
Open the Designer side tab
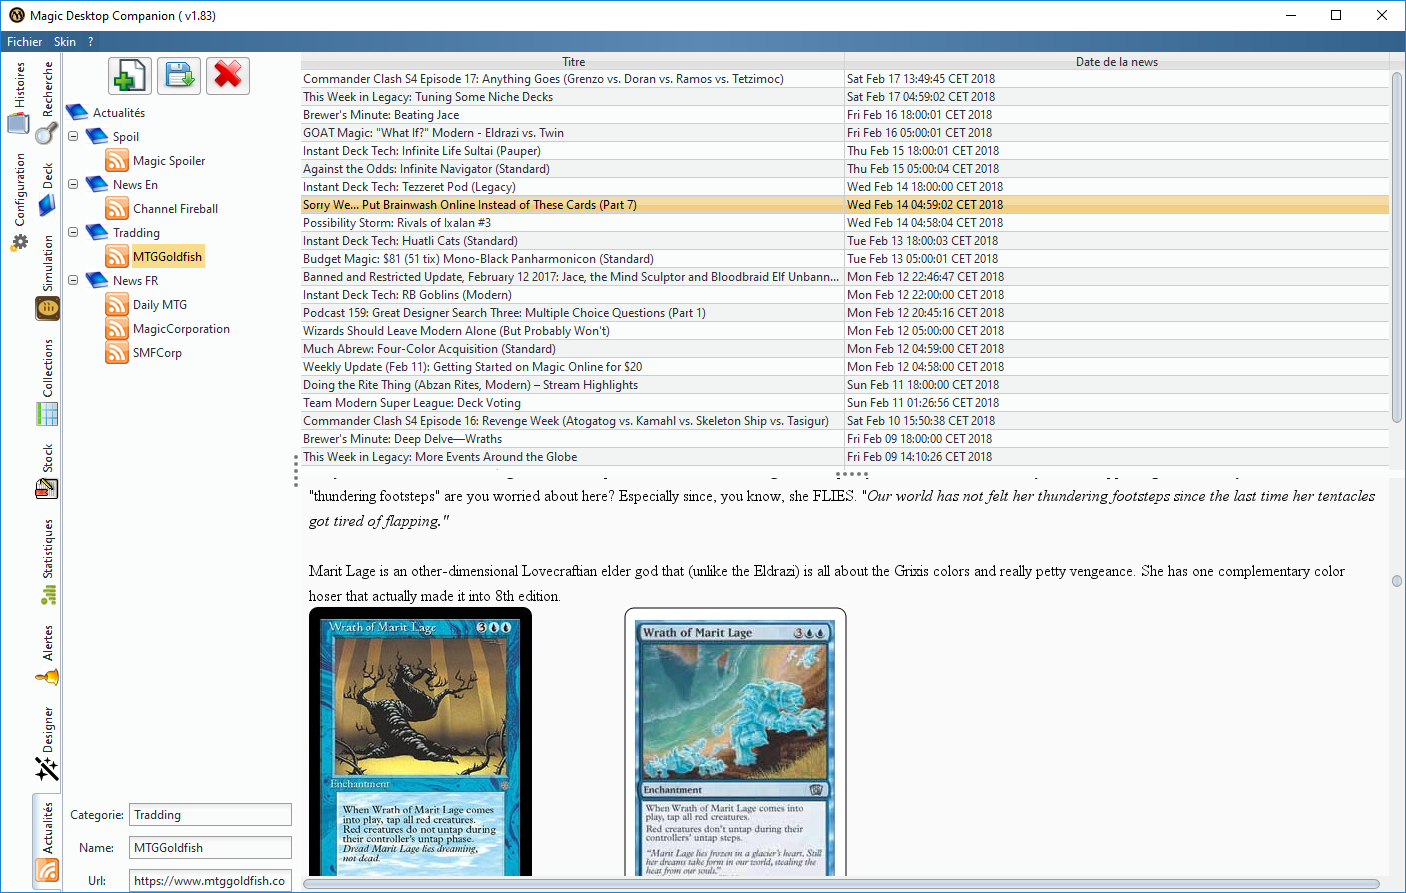tap(47, 743)
